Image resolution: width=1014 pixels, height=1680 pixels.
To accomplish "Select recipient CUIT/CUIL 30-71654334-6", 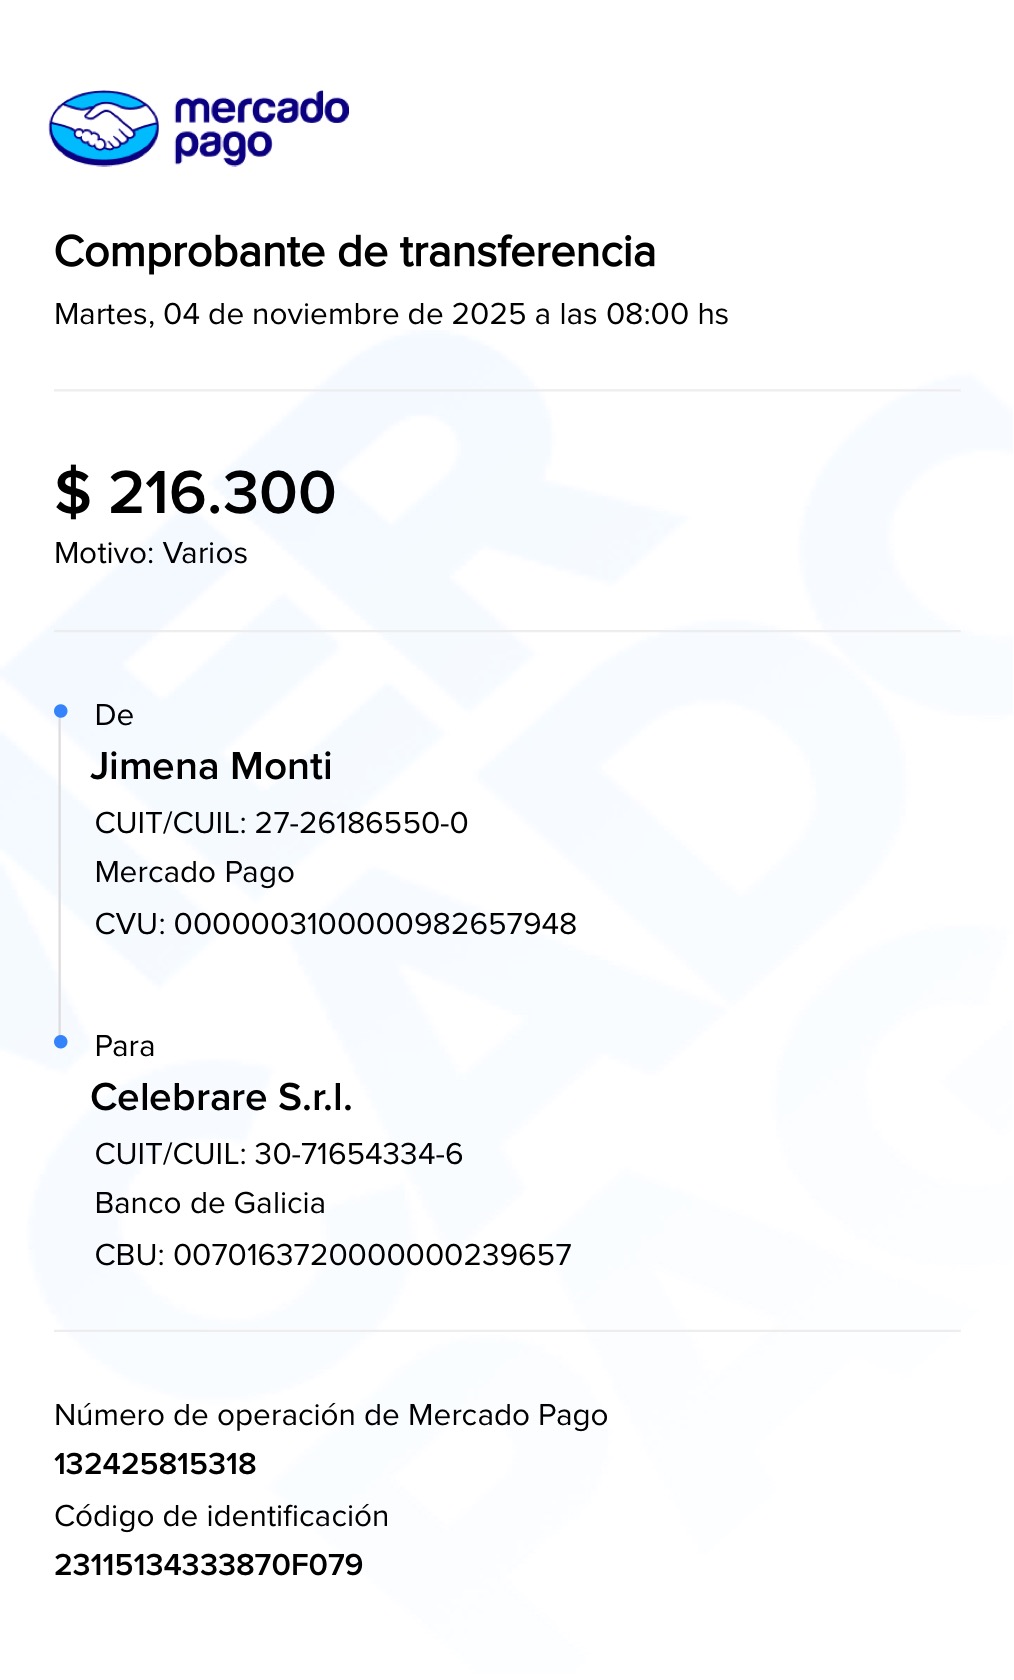I will pyautogui.click(x=279, y=1154).
